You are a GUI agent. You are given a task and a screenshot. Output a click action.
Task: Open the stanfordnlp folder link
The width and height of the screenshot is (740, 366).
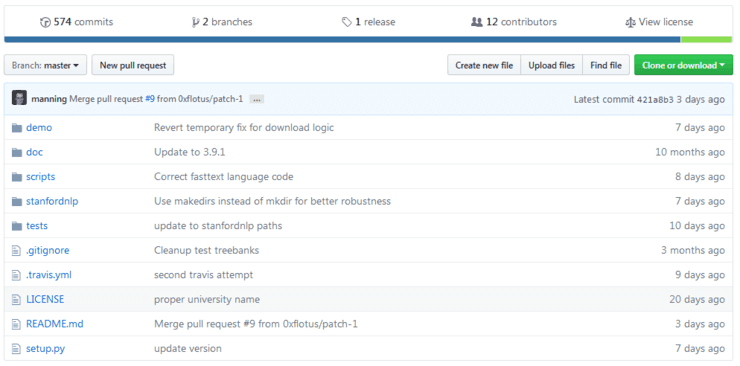(x=52, y=201)
